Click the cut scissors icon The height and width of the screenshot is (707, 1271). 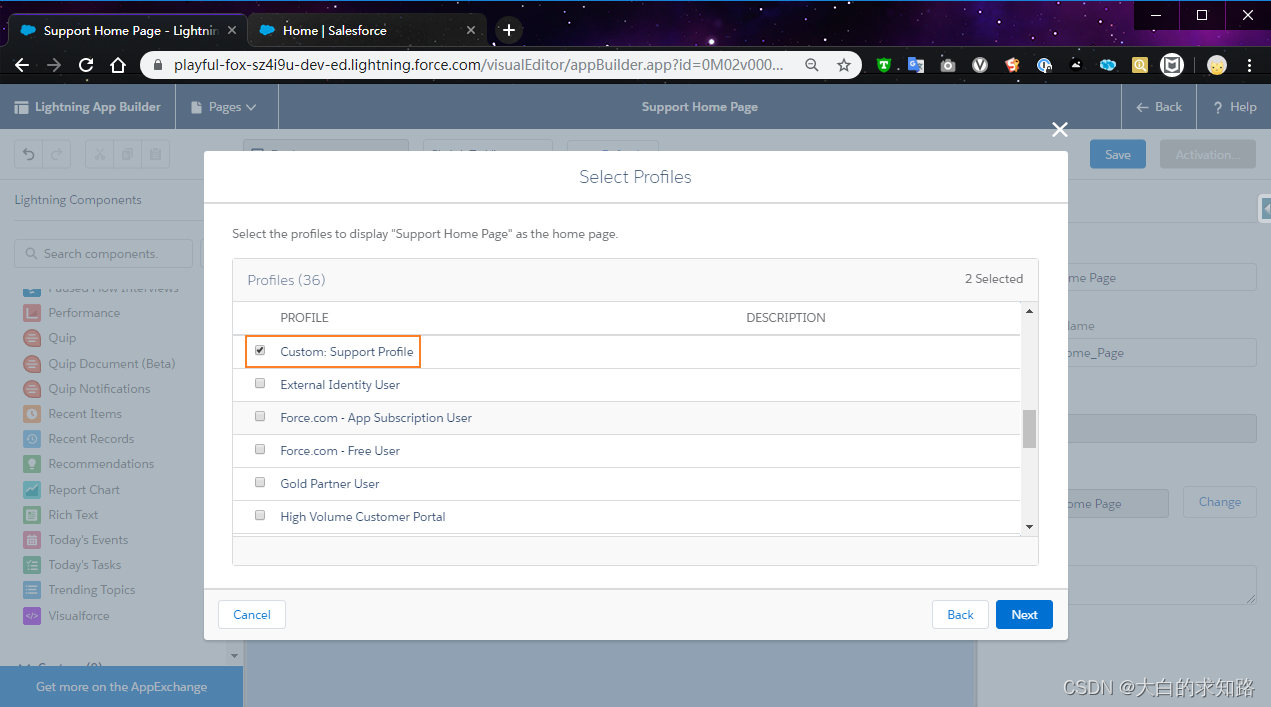click(99, 154)
